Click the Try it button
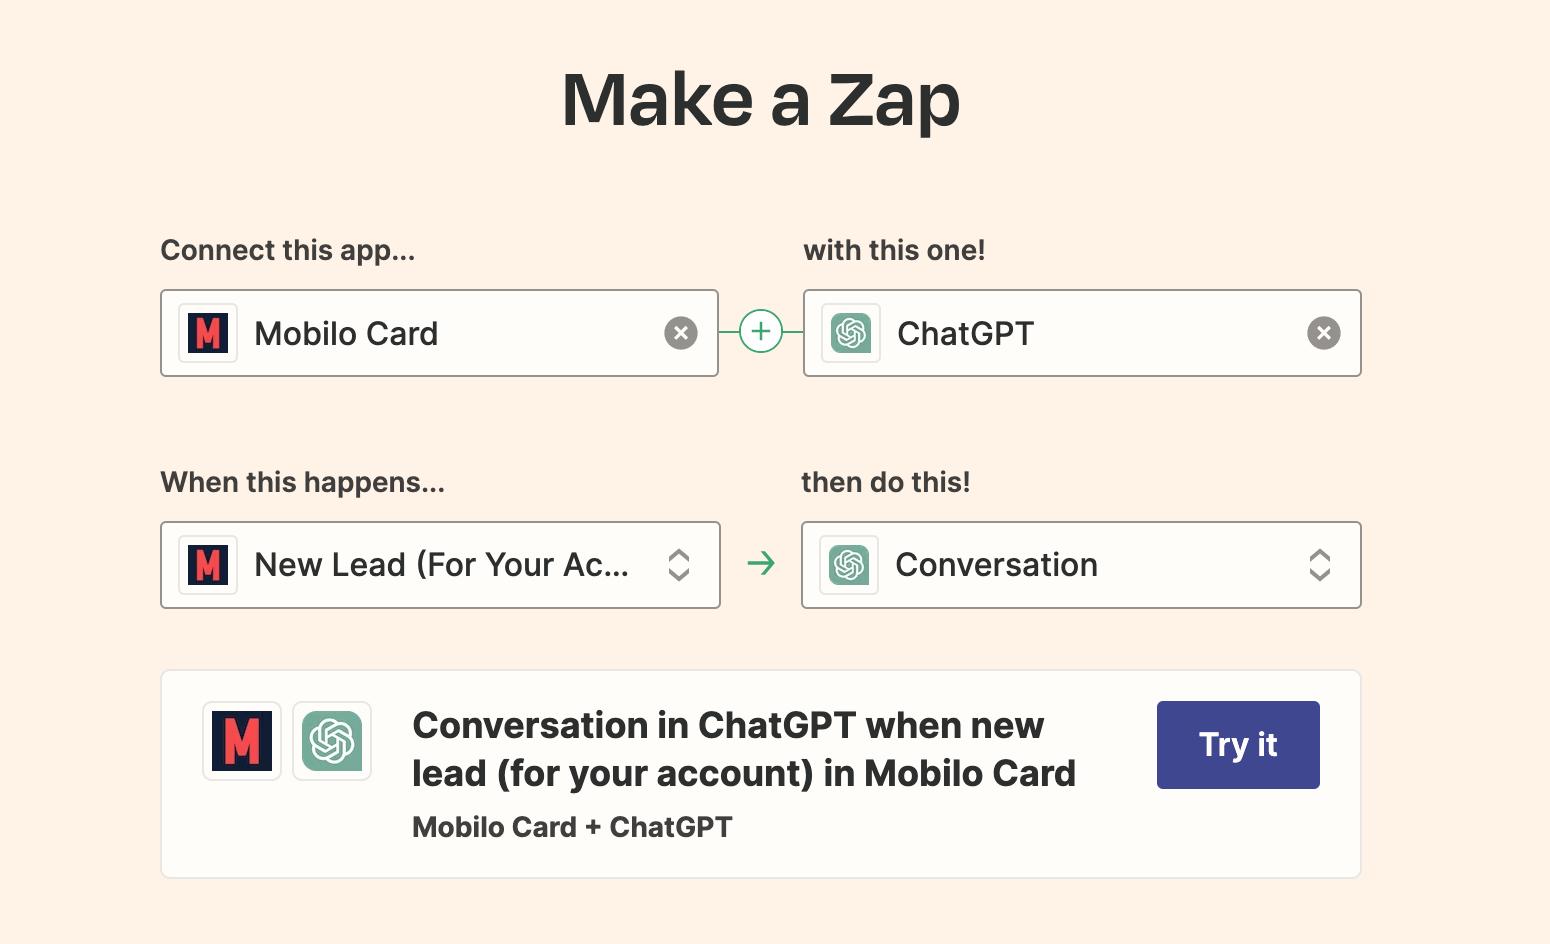 point(1237,744)
